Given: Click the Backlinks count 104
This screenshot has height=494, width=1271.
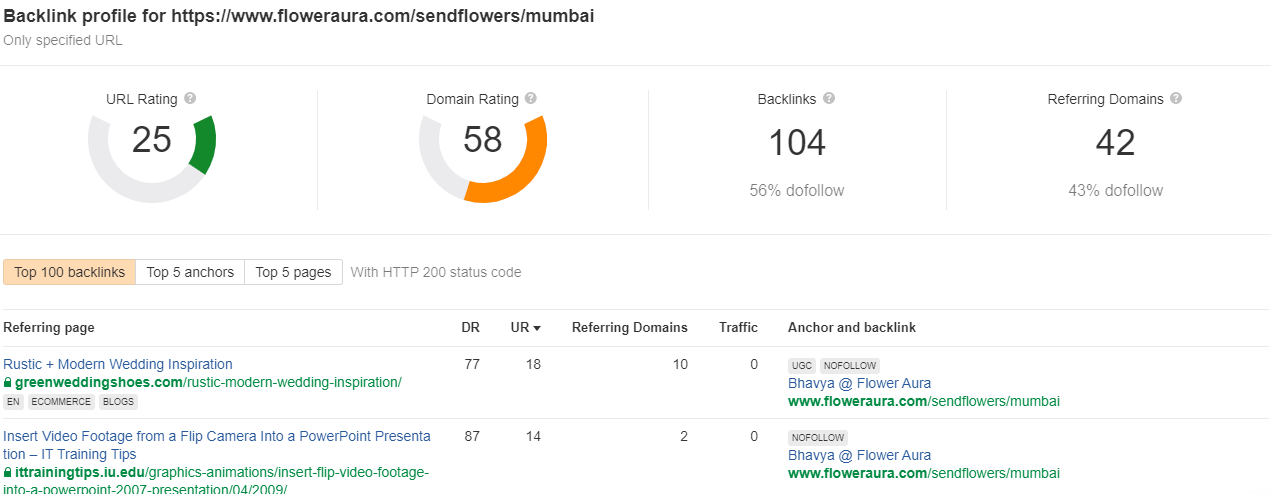Looking at the screenshot, I should click(797, 143).
